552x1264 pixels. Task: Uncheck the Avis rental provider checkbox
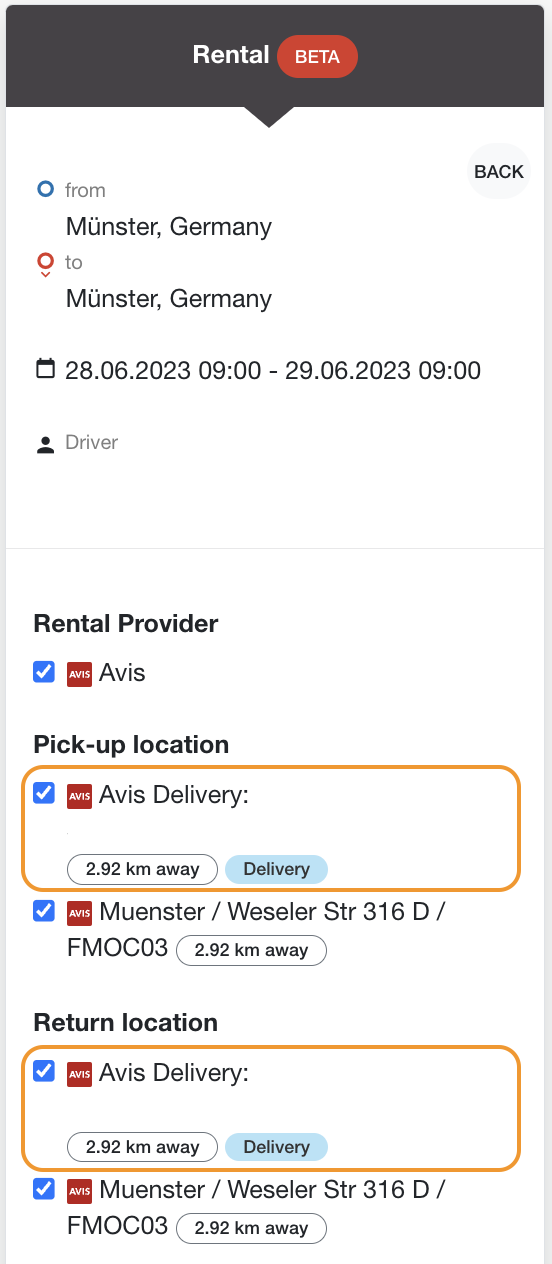click(x=44, y=672)
